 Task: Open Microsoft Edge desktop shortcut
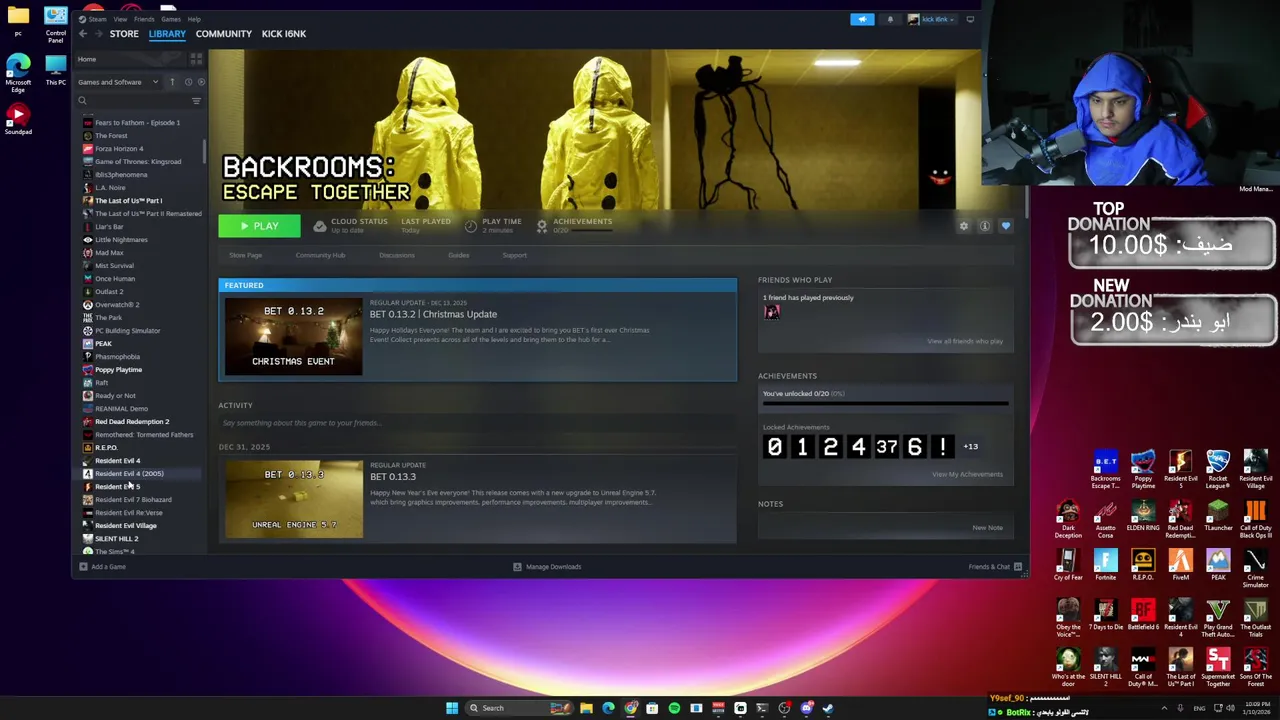pyautogui.click(x=18, y=73)
